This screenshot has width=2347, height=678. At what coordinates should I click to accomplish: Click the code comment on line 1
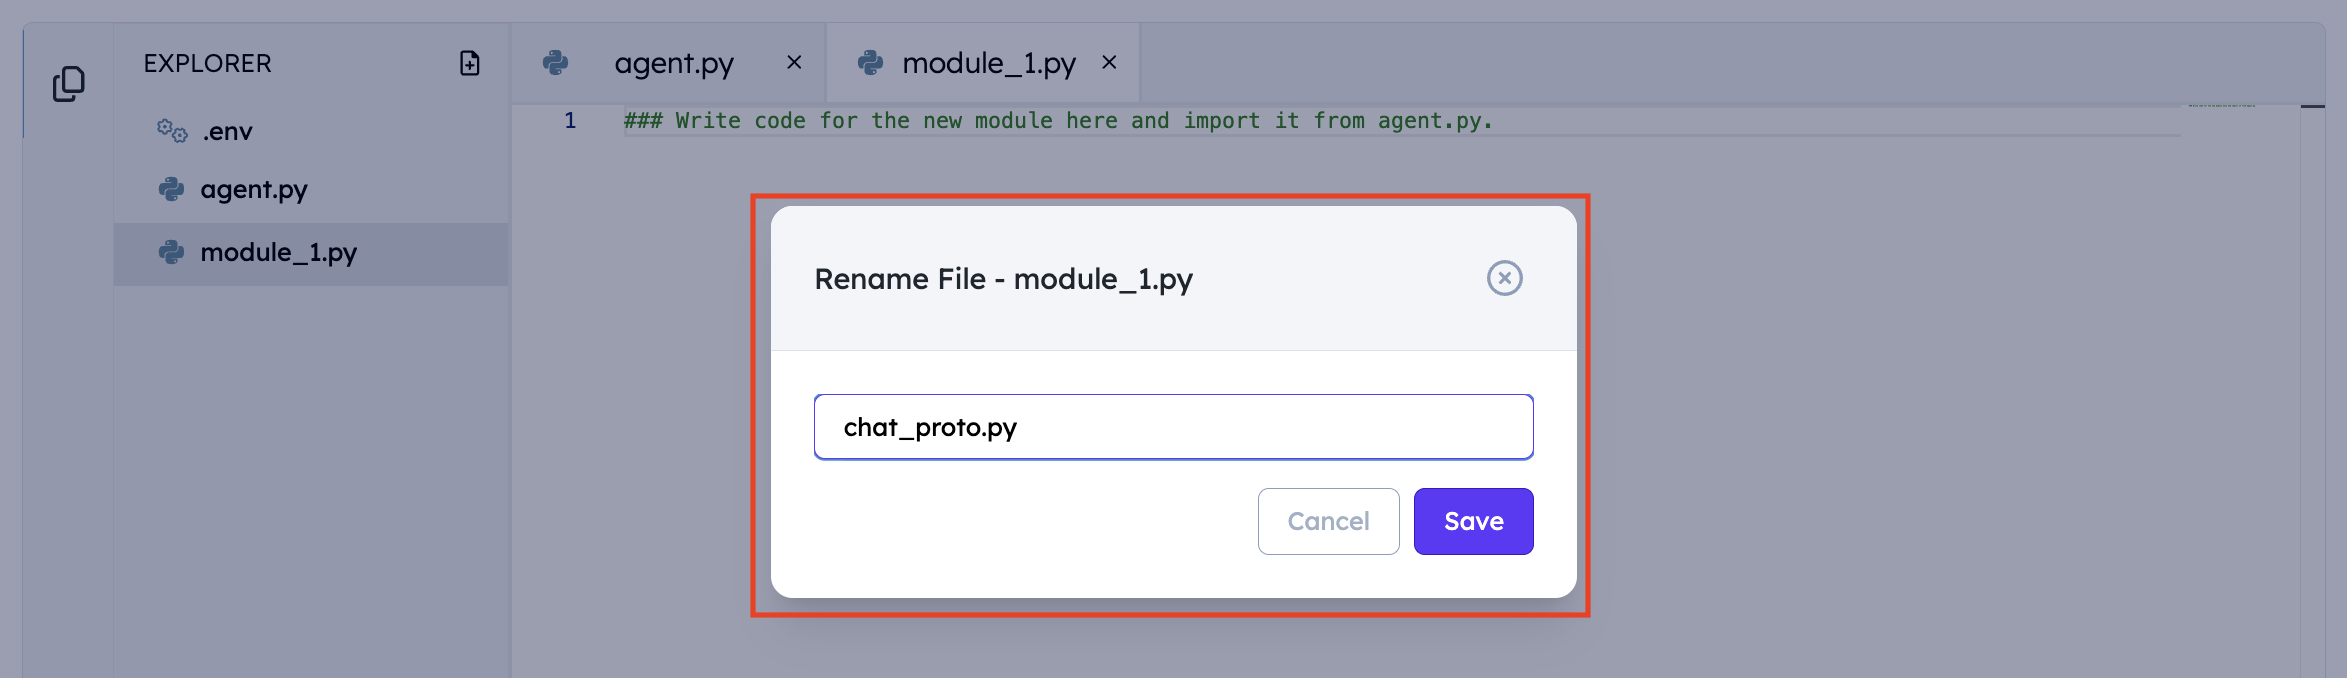click(1058, 121)
